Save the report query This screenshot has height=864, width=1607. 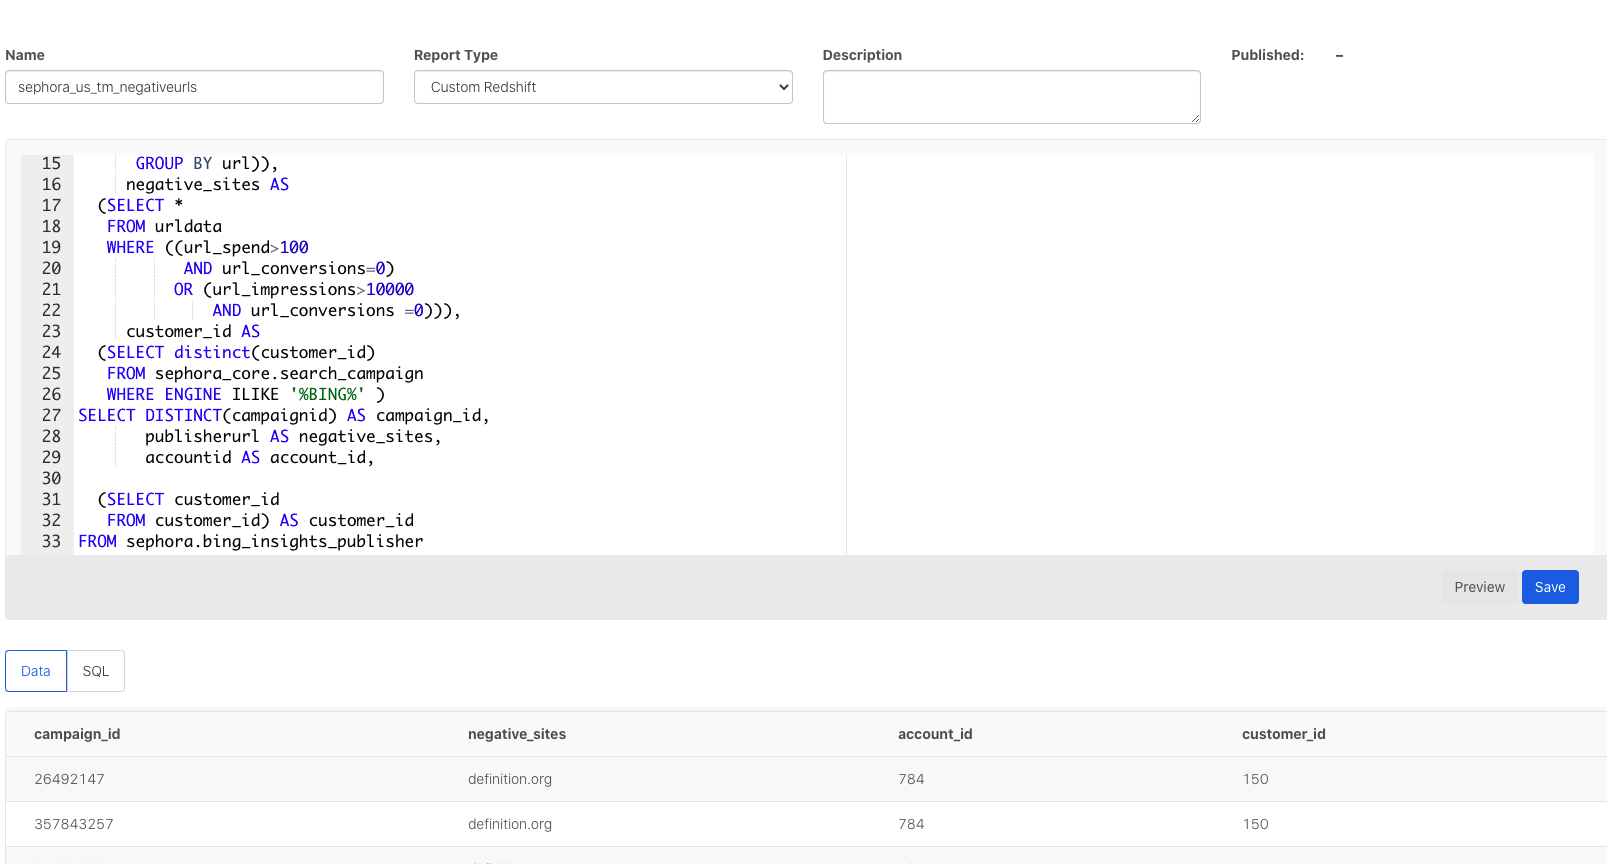pos(1550,587)
